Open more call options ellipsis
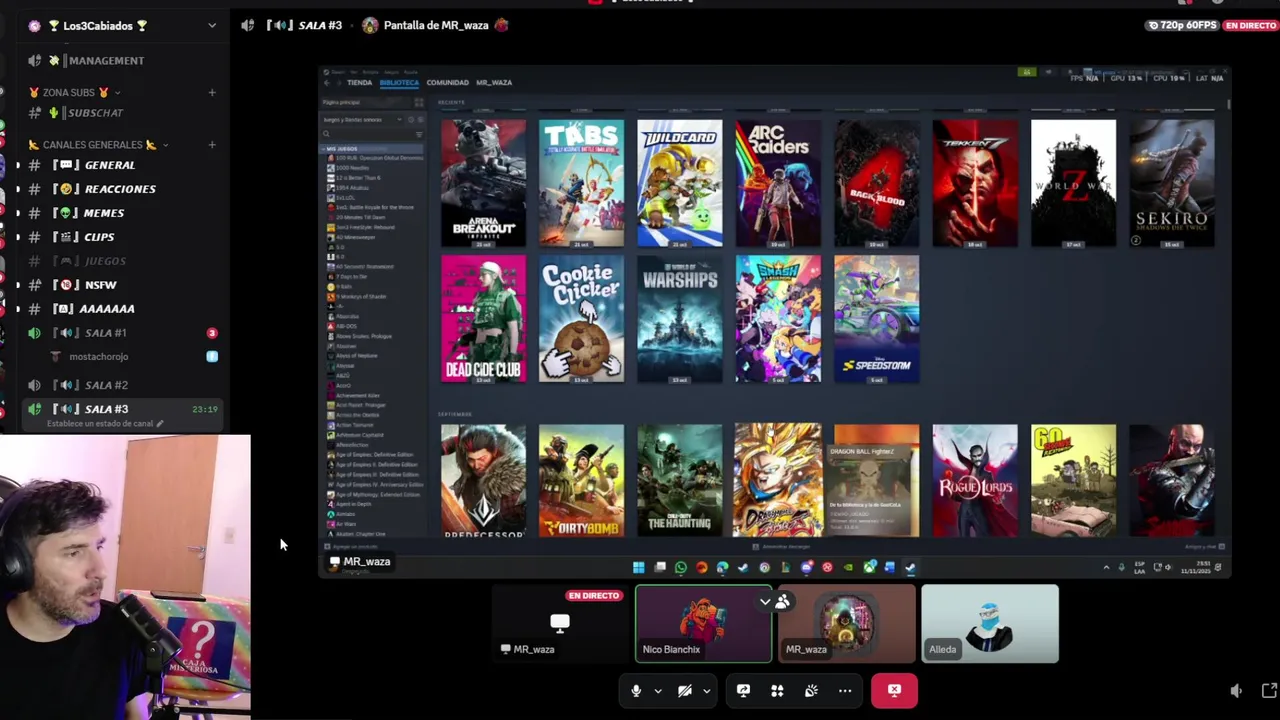1280x720 pixels. (x=845, y=690)
